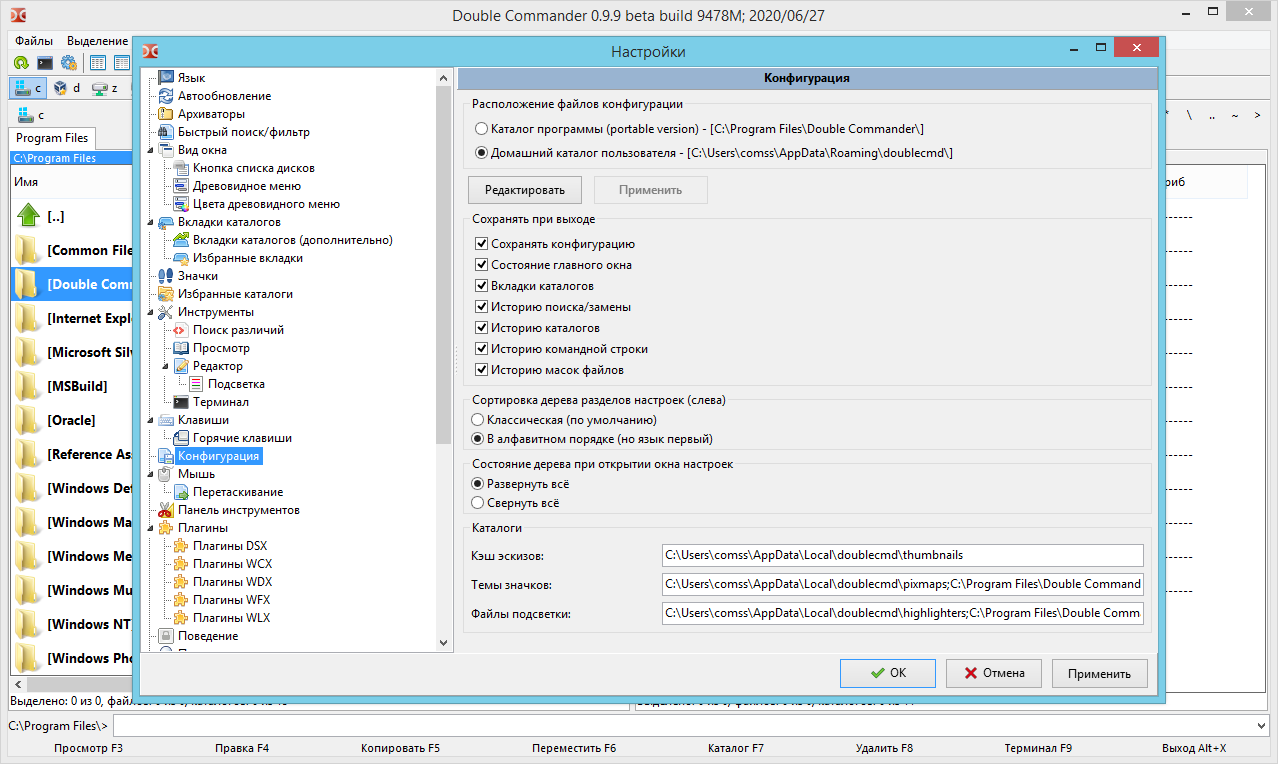
Task: Click the Поведение lock icon
Action: (x=166, y=636)
